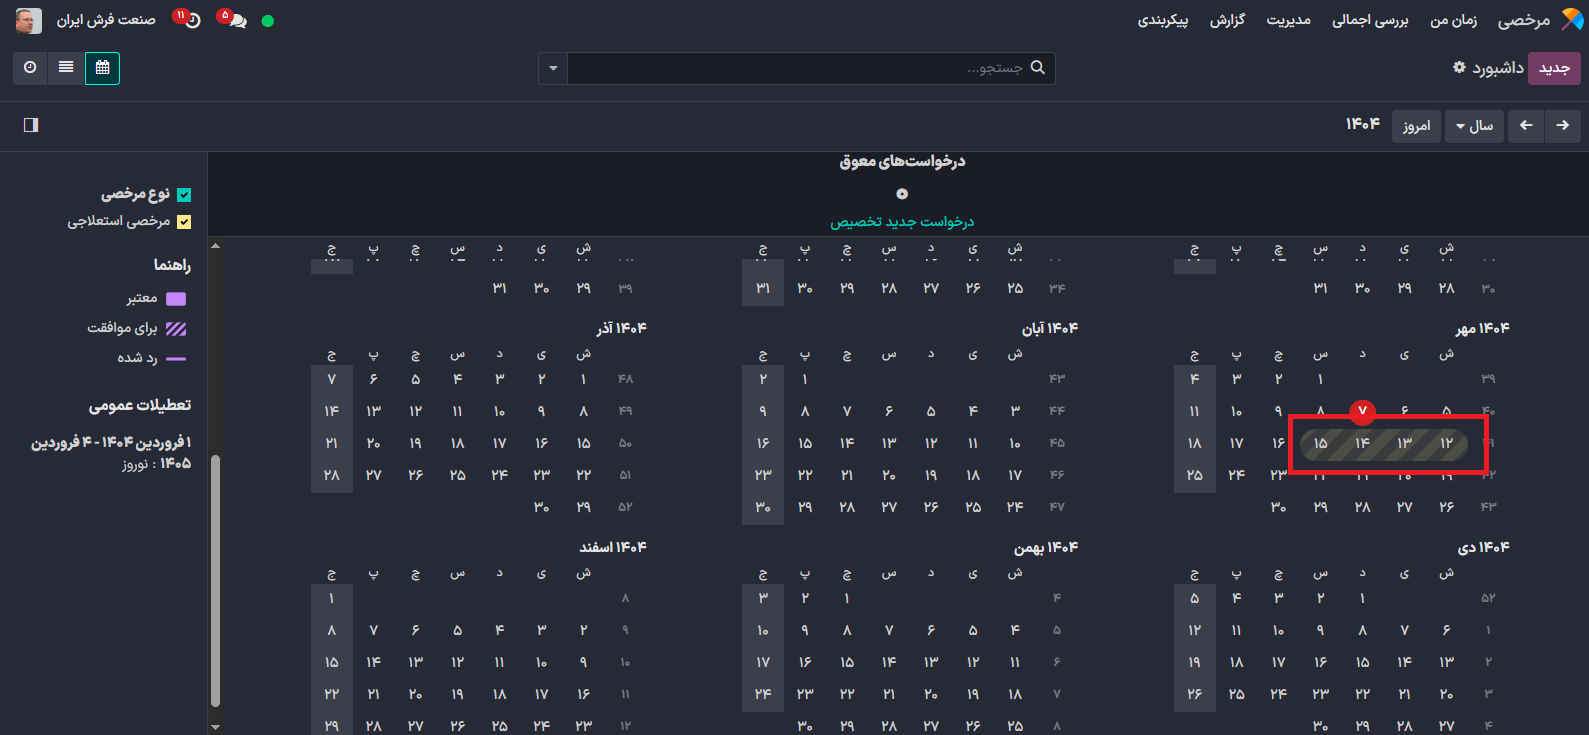Expand the search options dropdown arrow
The width and height of the screenshot is (1589, 735).
click(553, 68)
